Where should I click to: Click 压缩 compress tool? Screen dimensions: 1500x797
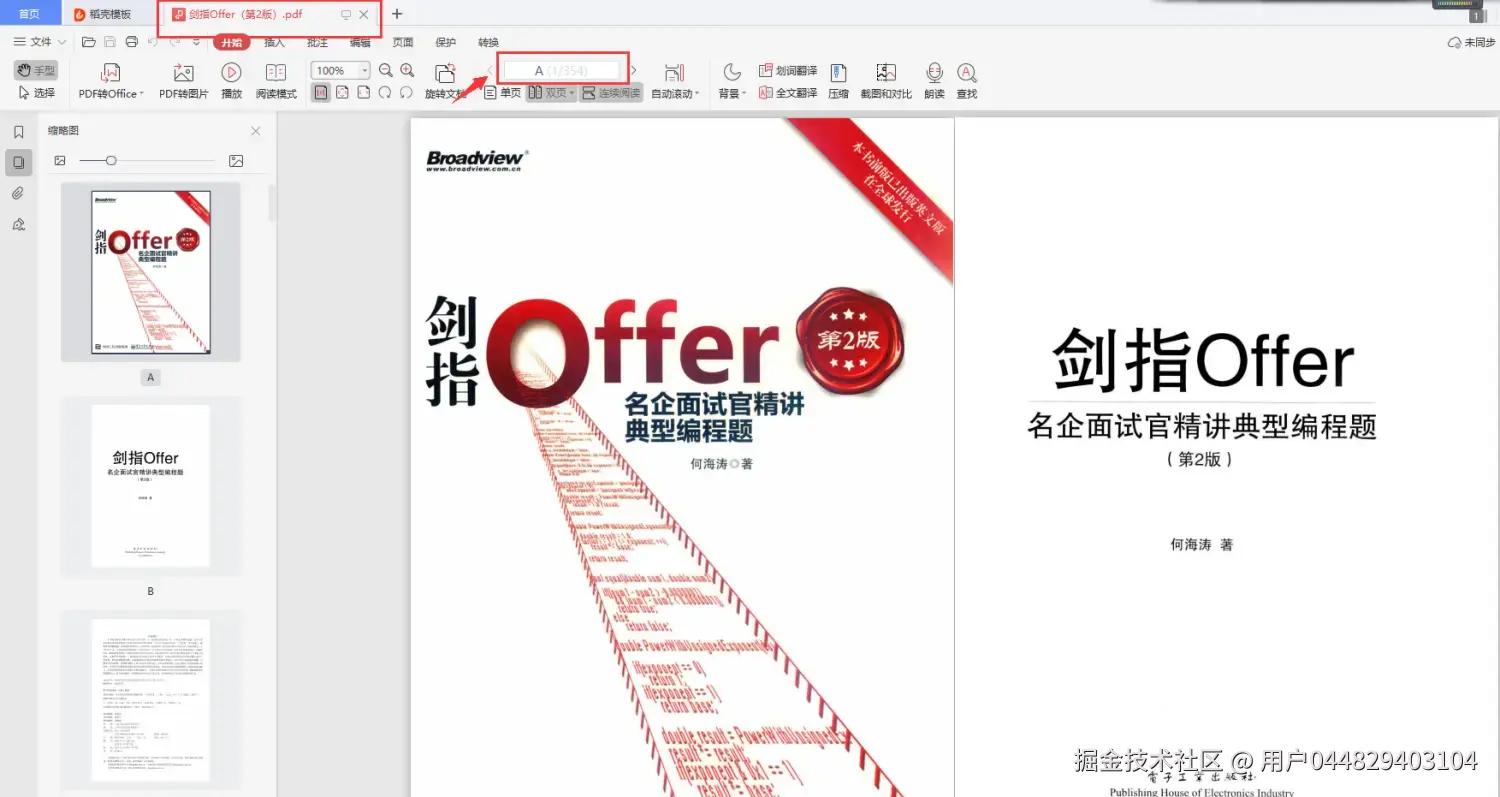838,81
